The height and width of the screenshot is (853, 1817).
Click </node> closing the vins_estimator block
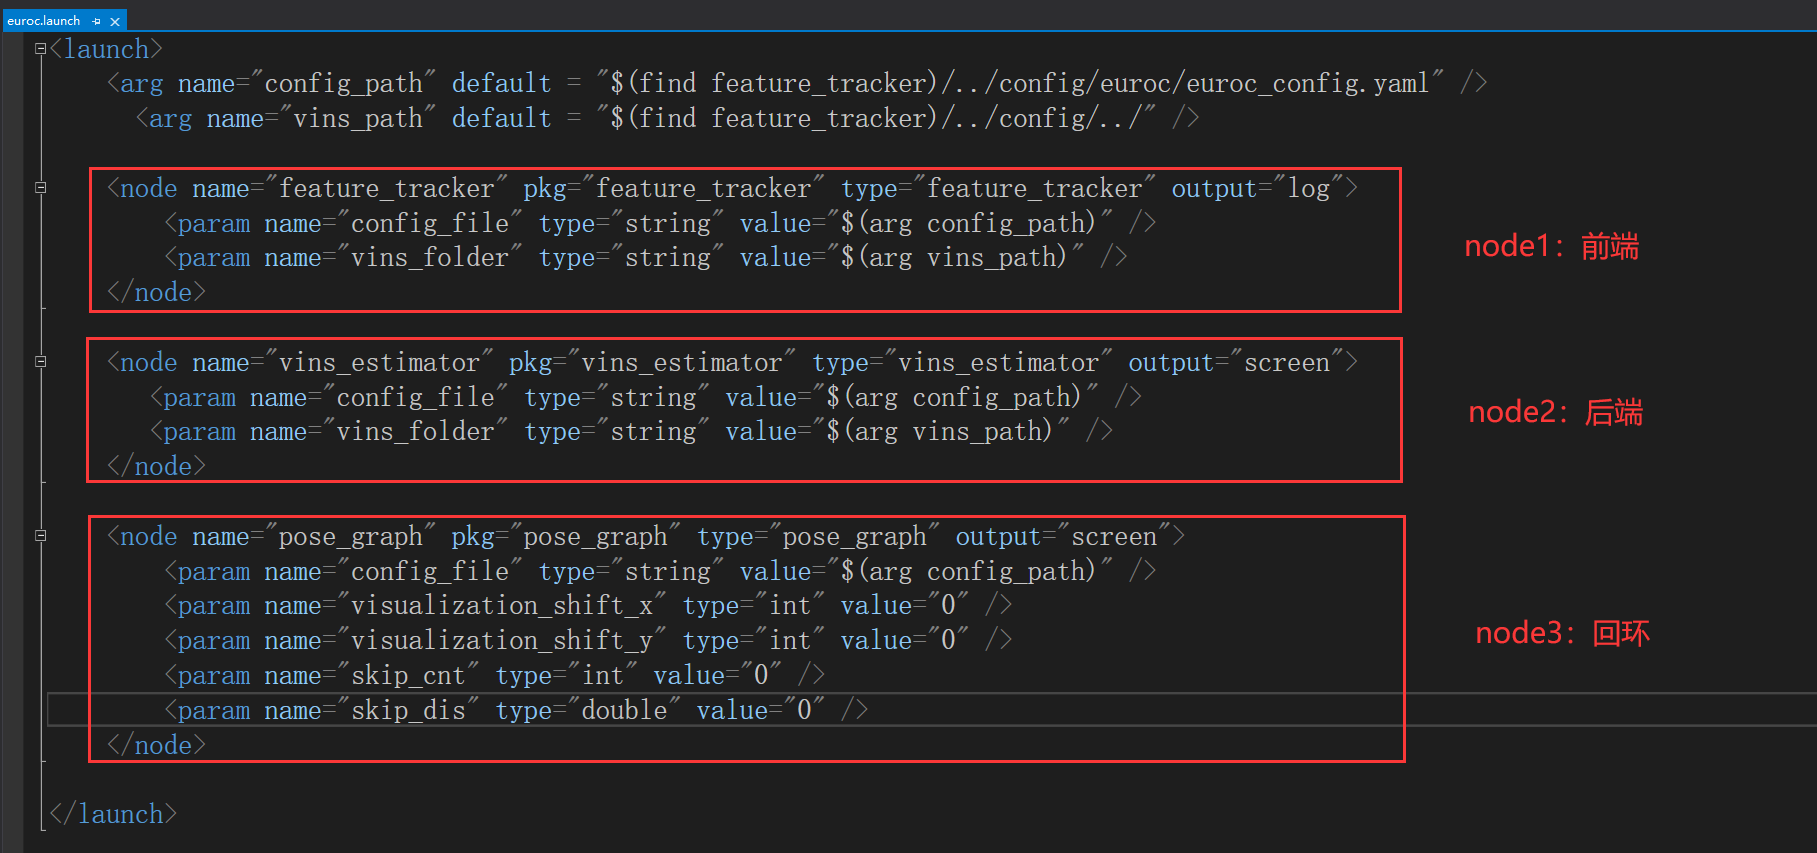tap(156, 466)
